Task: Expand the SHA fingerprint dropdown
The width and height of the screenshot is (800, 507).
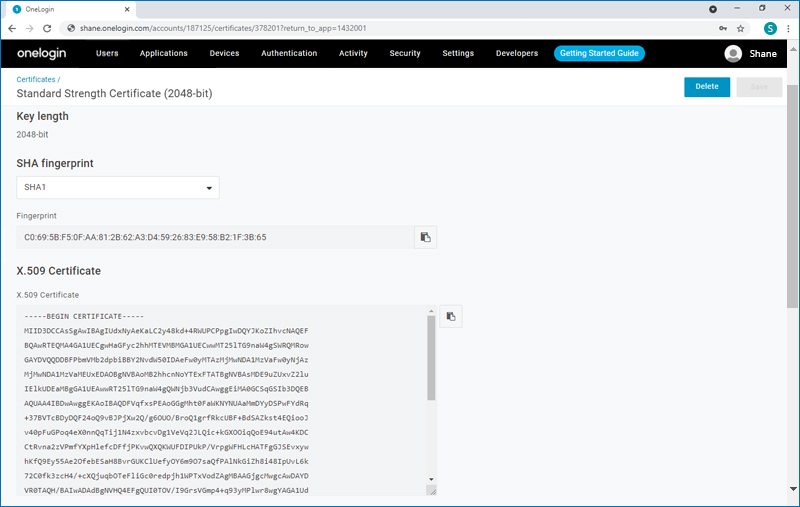Action: [x=118, y=187]
